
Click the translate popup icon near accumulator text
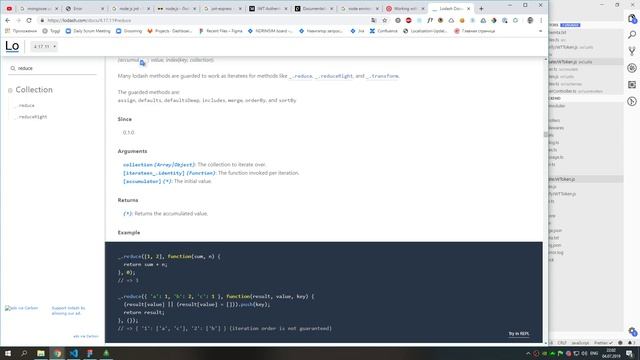tap(142, 63)
